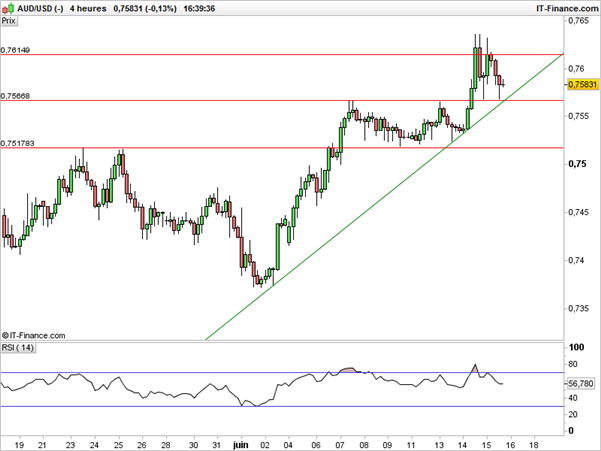Open the IT-Finance.com link at top right

coord(567,8)
